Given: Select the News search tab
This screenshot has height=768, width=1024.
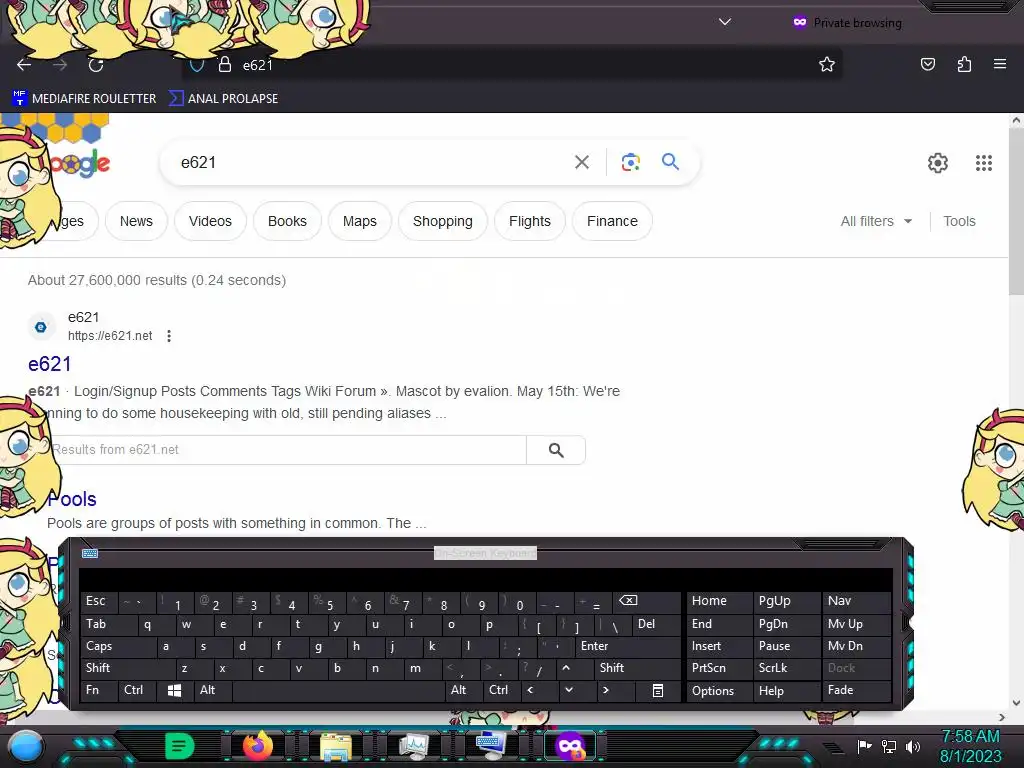Looking at the screenshot, I should [x=136, y=221].
